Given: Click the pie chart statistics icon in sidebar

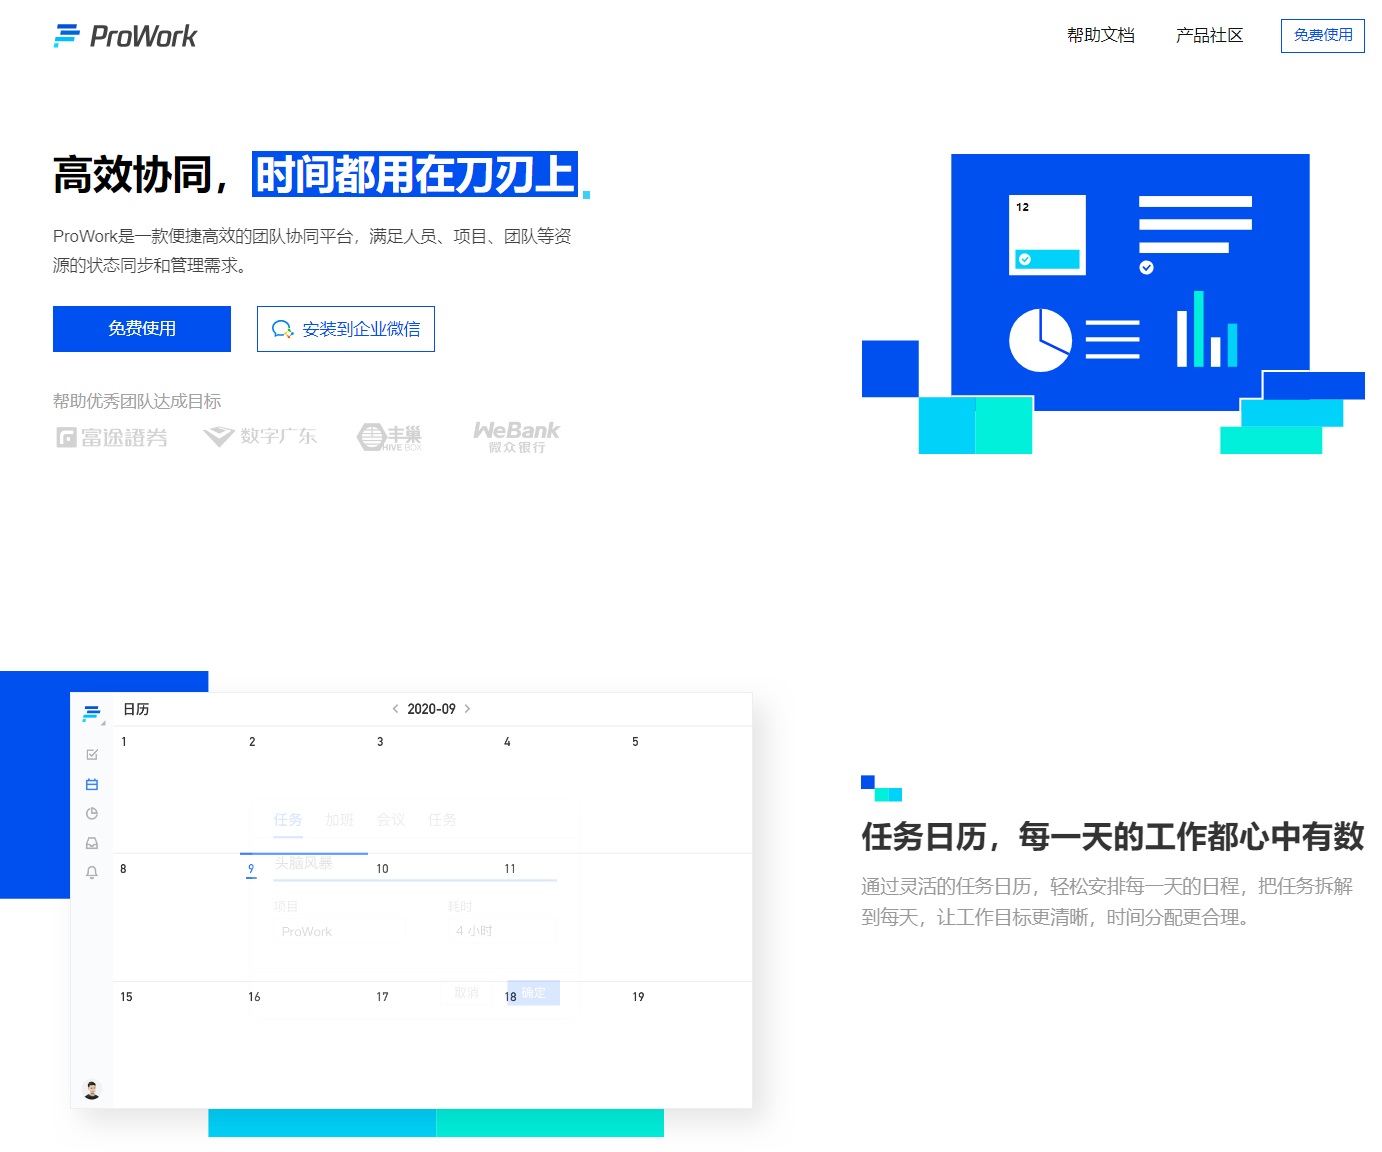Looking at the screenshot, I should point(92,813).
